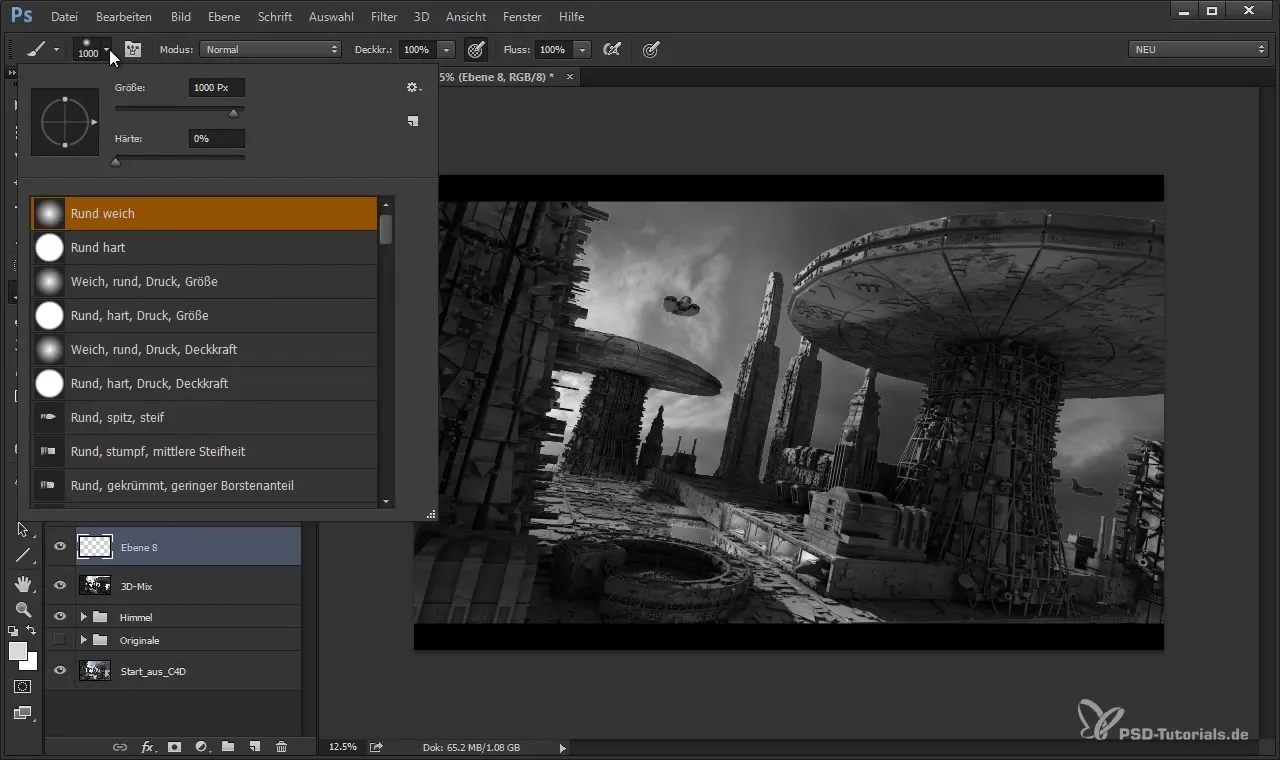Open the tool preset picker arrow
The height and width of the screenshot is (760, 1280).
click(57, 49)
